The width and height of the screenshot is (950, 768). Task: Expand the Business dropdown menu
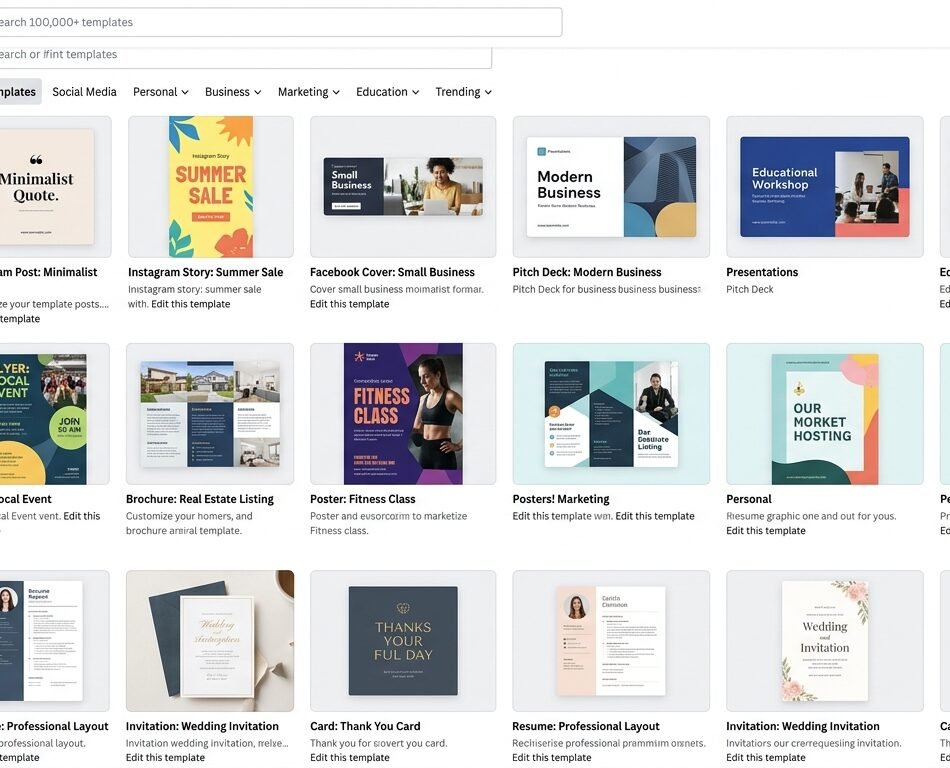pyautogui.click(x=233, y=91)
